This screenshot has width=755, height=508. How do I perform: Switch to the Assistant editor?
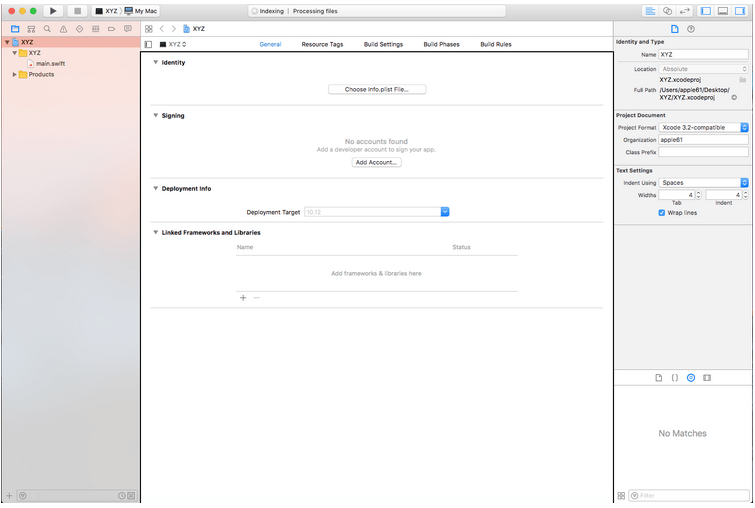pyautogui.click(x=667, y=11)
